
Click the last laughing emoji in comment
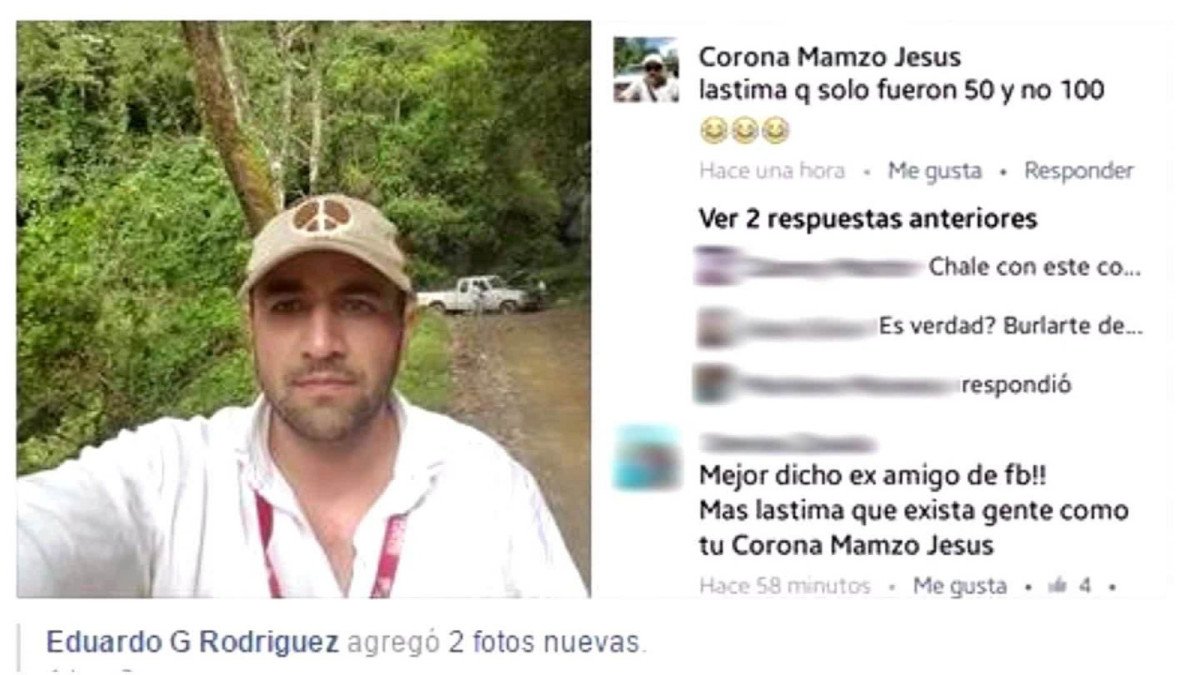[x=777, y=129]
